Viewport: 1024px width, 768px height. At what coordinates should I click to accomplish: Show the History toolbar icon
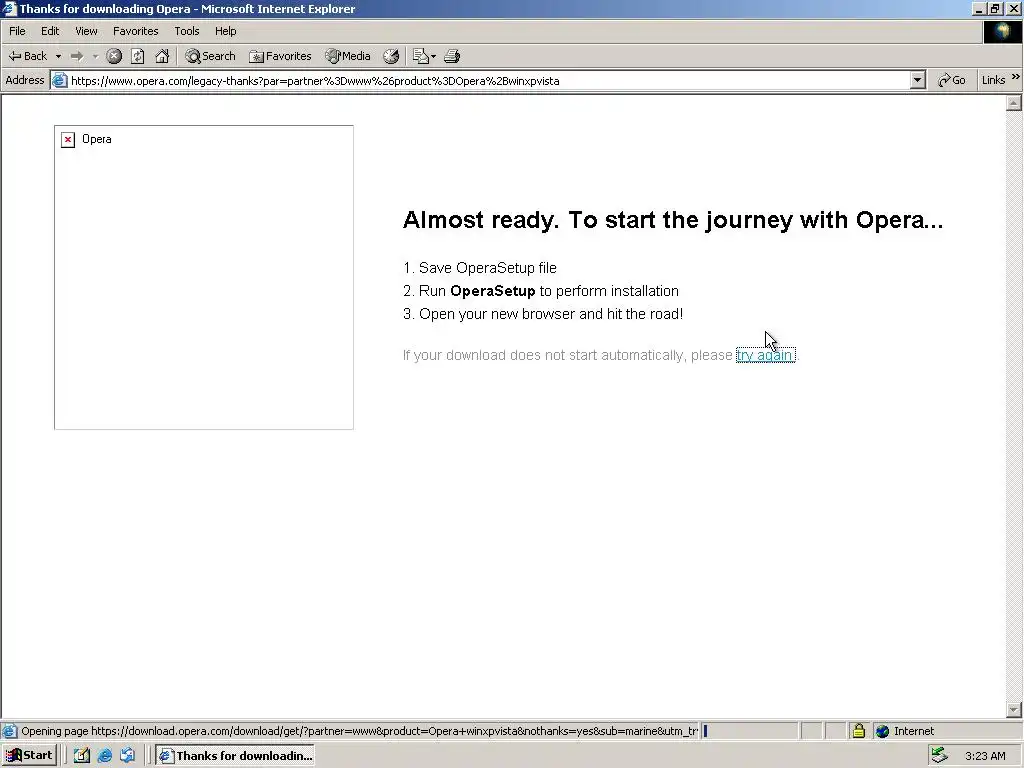391,56
